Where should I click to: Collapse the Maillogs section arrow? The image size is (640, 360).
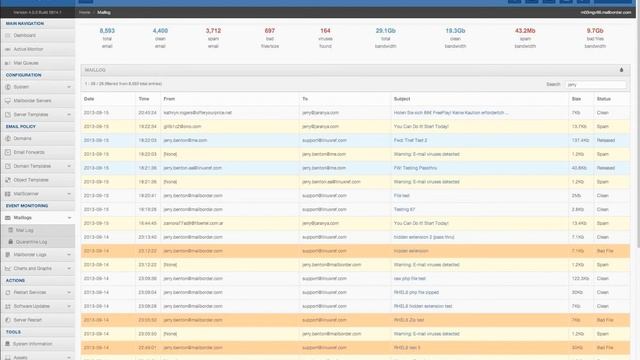(69, 218)
